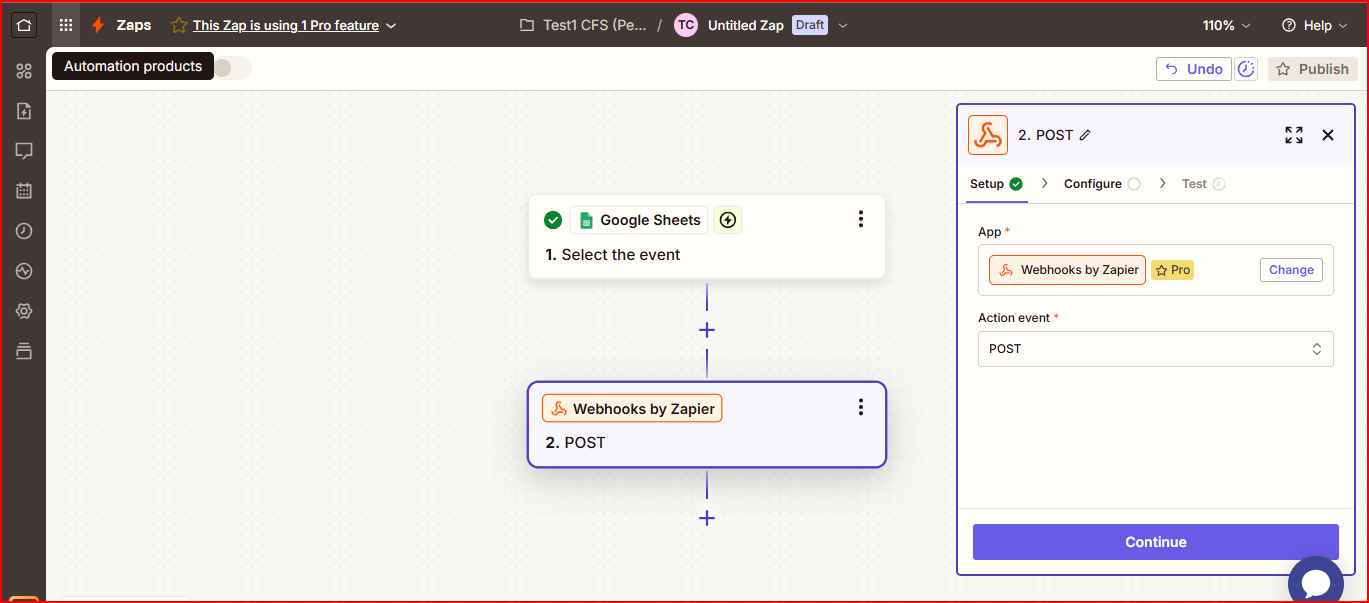
Task: Open the Zap history clock icon in sidebar
Action: click(24, 231)
